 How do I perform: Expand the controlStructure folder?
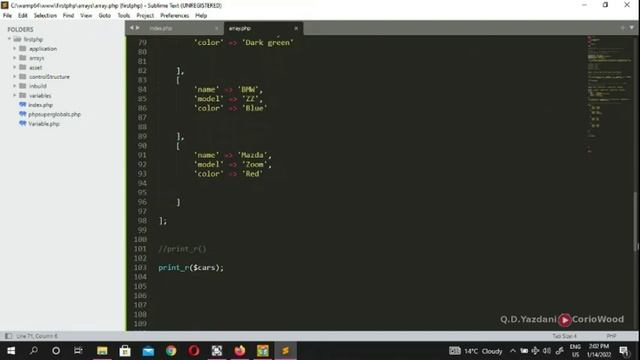(x=14, y=77)
